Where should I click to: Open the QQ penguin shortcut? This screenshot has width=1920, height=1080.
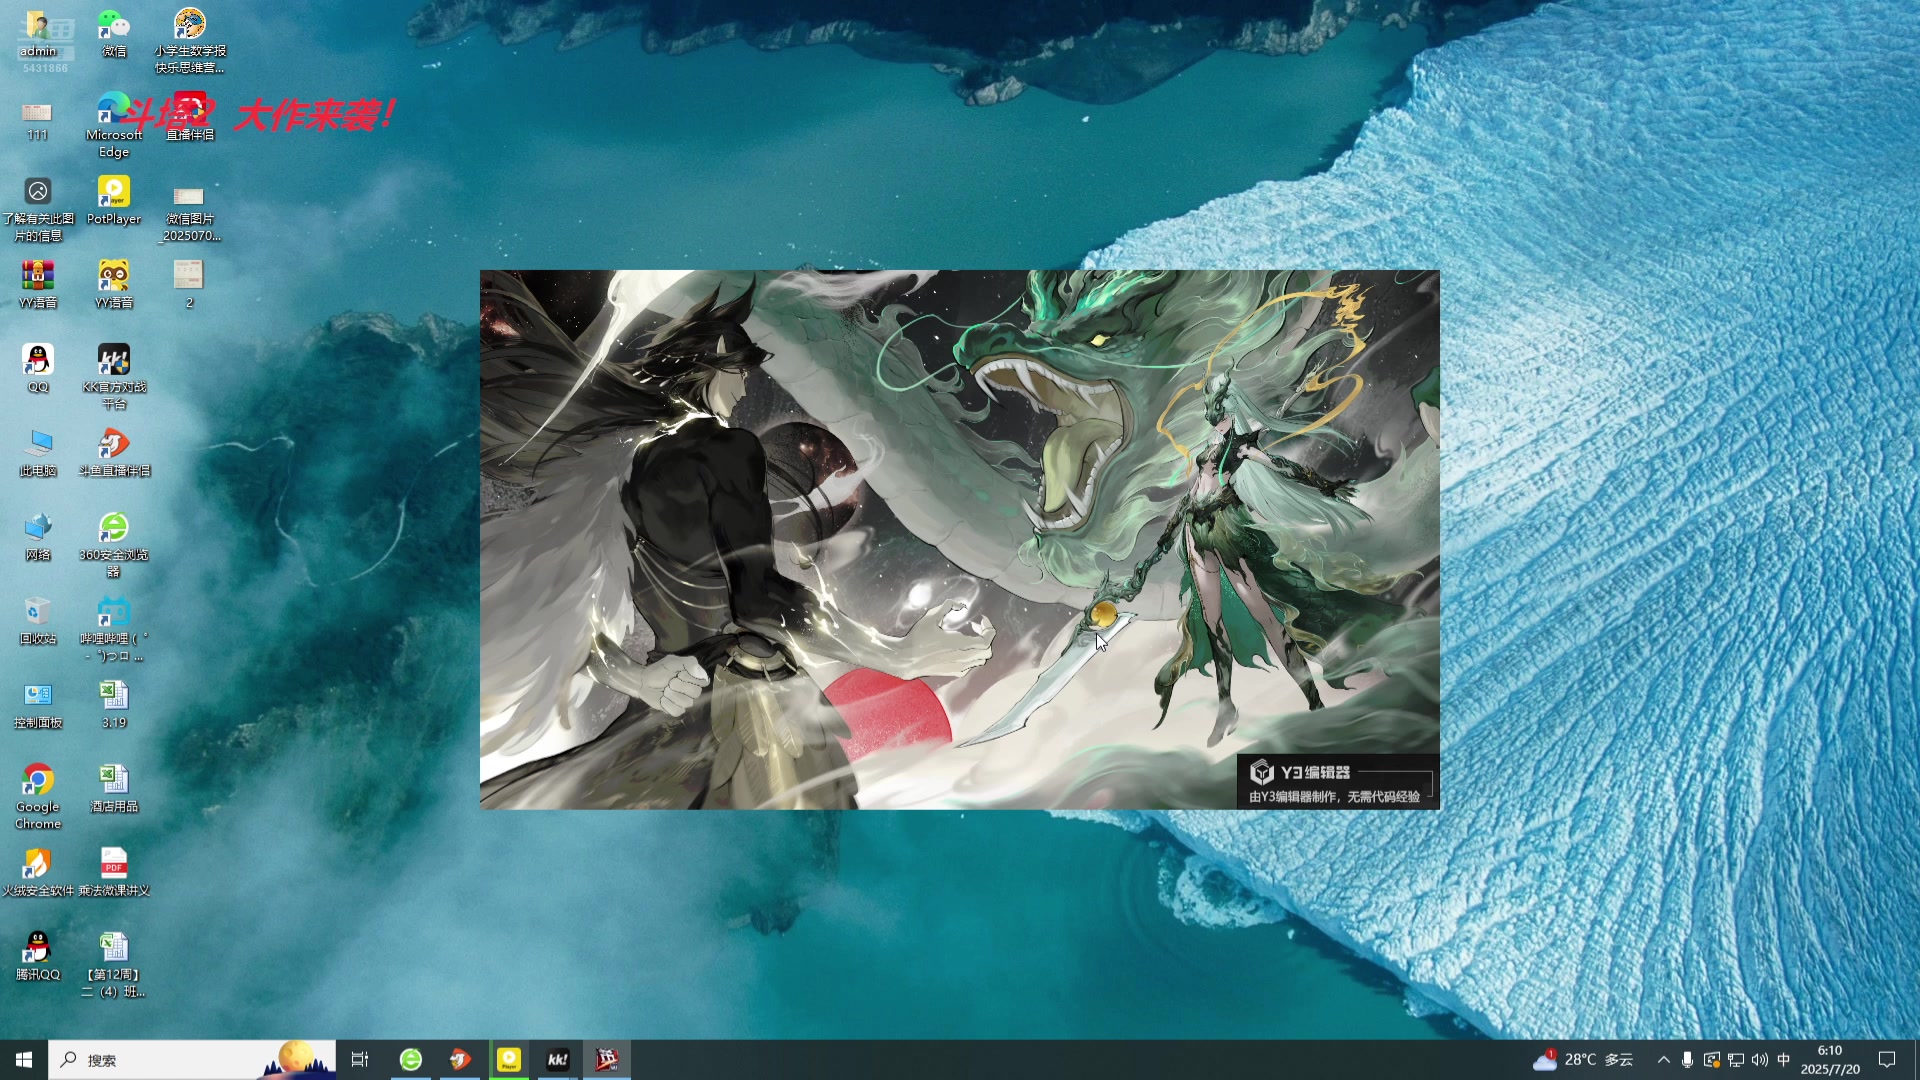(x=38, y=369)
